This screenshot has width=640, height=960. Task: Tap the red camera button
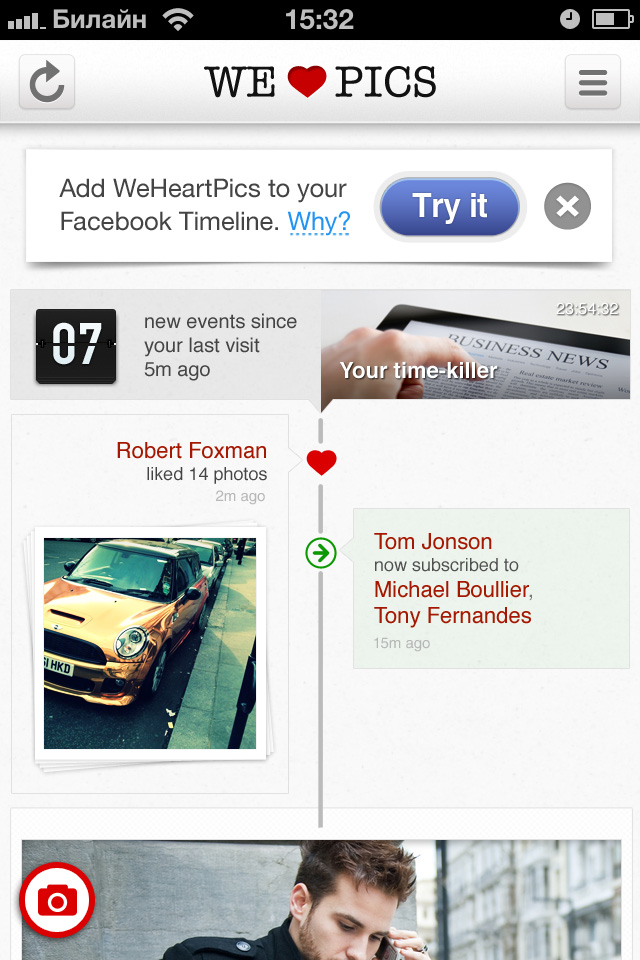(x=57, y=901)
